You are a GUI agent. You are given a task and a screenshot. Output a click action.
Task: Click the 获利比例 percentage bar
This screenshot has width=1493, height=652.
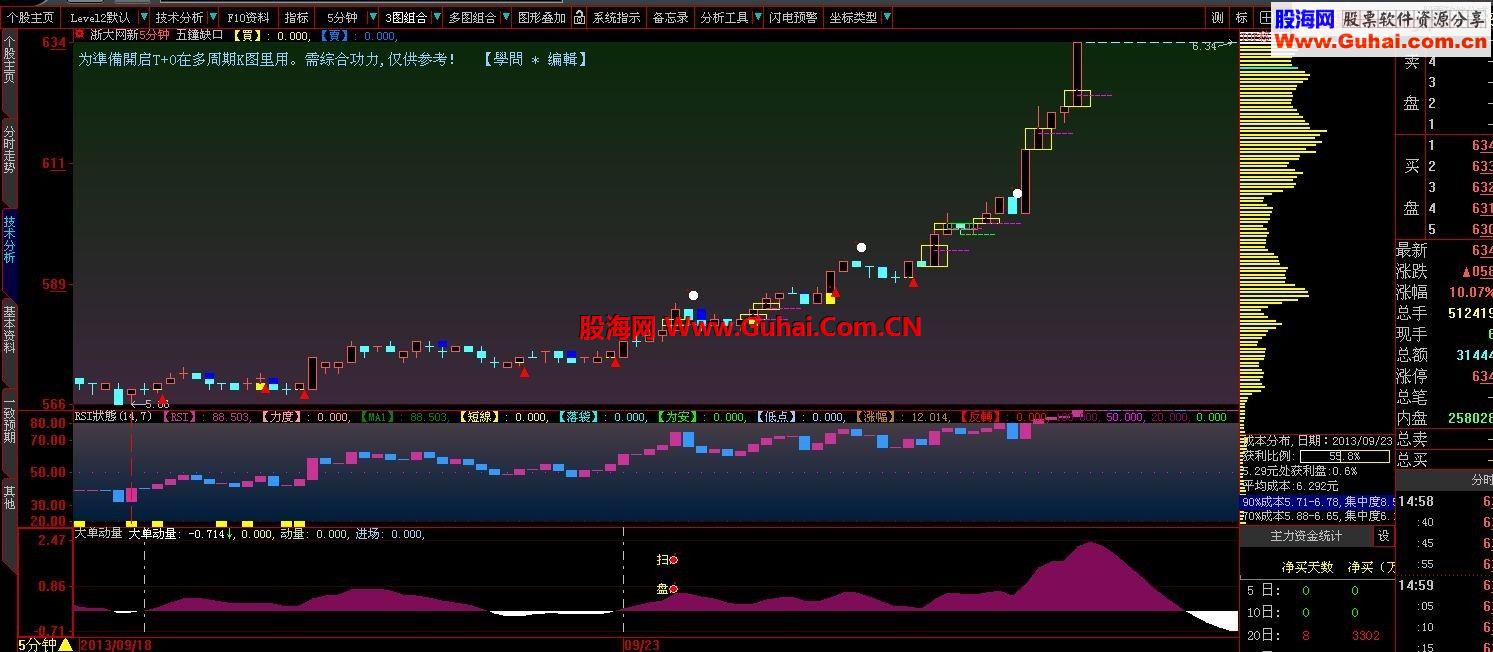pyautogui.click(x=1344, y=457)
